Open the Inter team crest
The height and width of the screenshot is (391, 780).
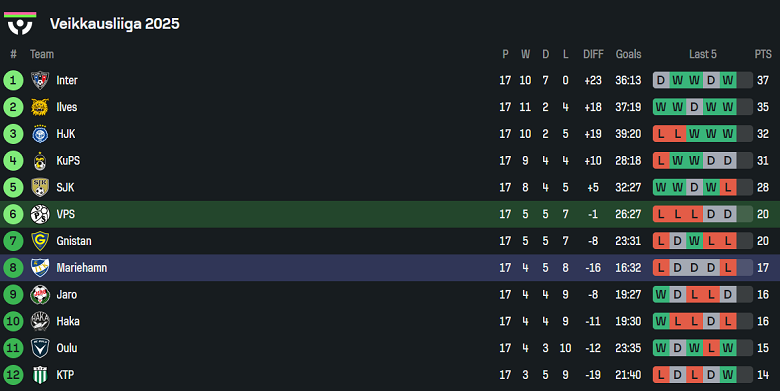tap(40, 80)
